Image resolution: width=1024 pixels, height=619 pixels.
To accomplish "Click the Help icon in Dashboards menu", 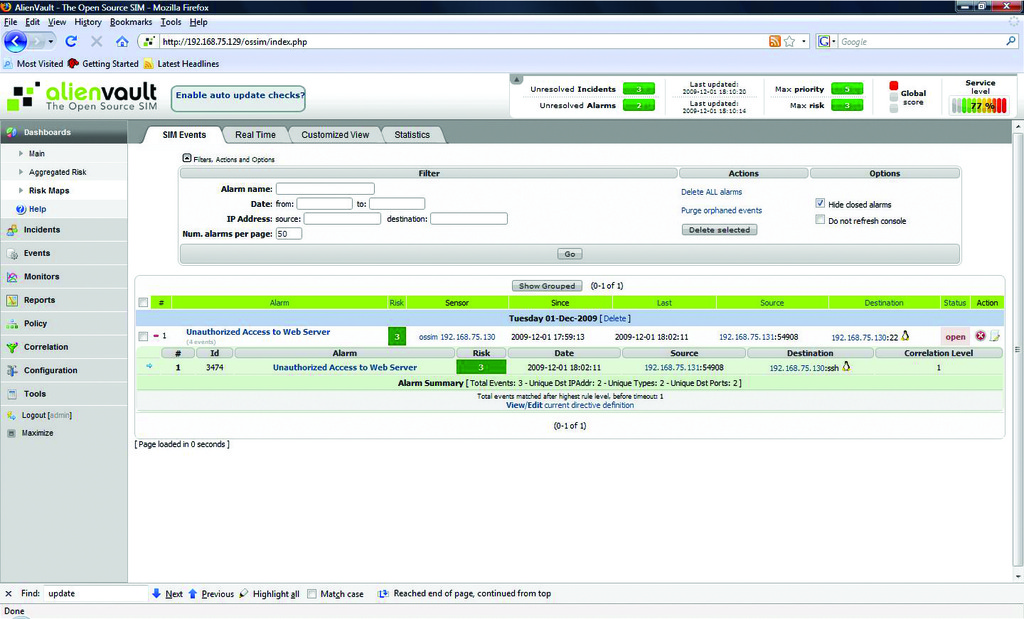I will pos(21,209).
